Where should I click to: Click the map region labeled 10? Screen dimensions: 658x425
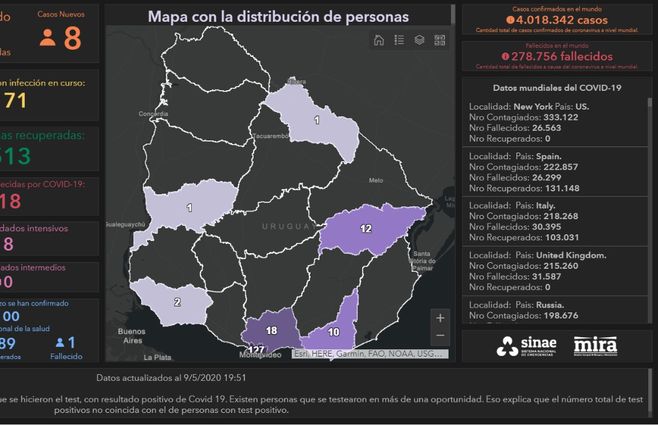click(334, 330)
